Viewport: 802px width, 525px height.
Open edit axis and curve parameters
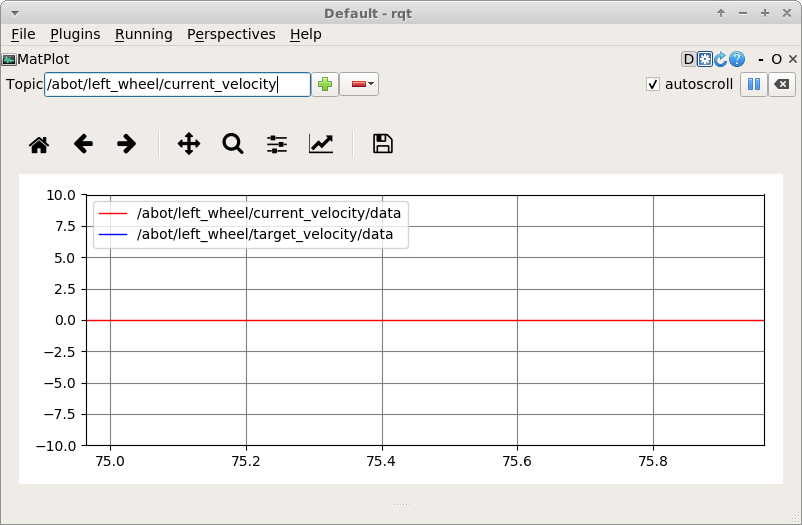pyautogui.click(x=321, y=144)
